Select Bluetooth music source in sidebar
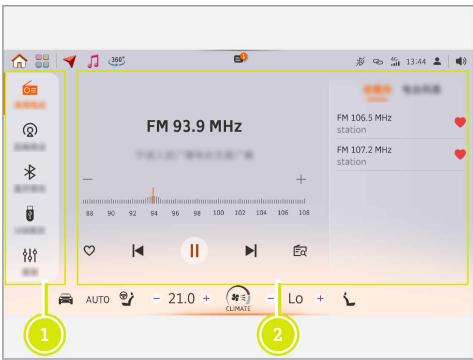Screen dimensions: 473x360 [x=30, y=178]
